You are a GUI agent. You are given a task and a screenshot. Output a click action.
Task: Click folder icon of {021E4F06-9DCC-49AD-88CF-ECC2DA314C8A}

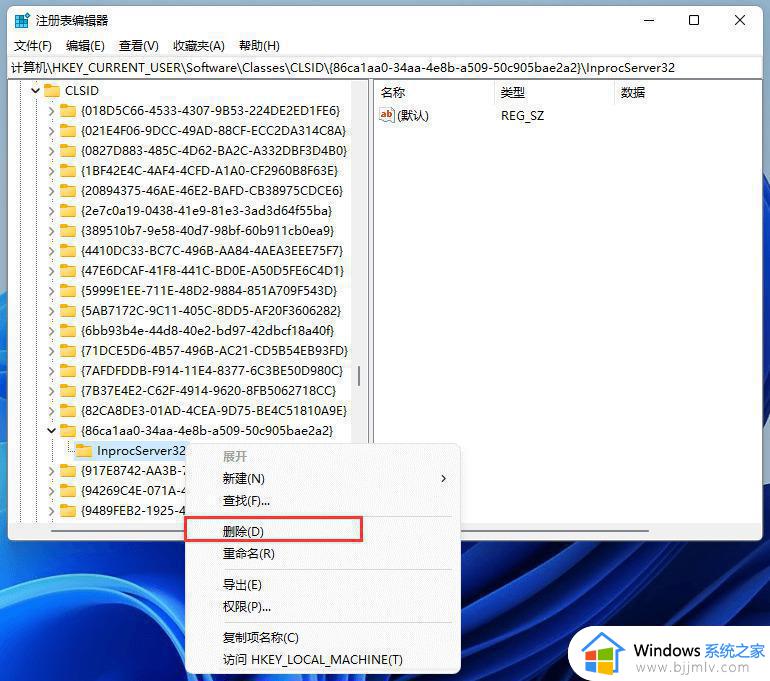(68, 131)
